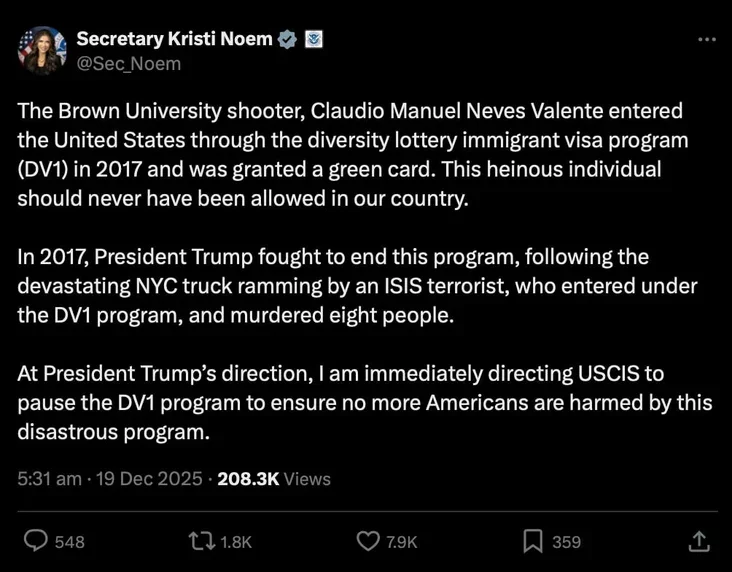
Task: Open the three-dot more options menu
Action: [706, 39]
